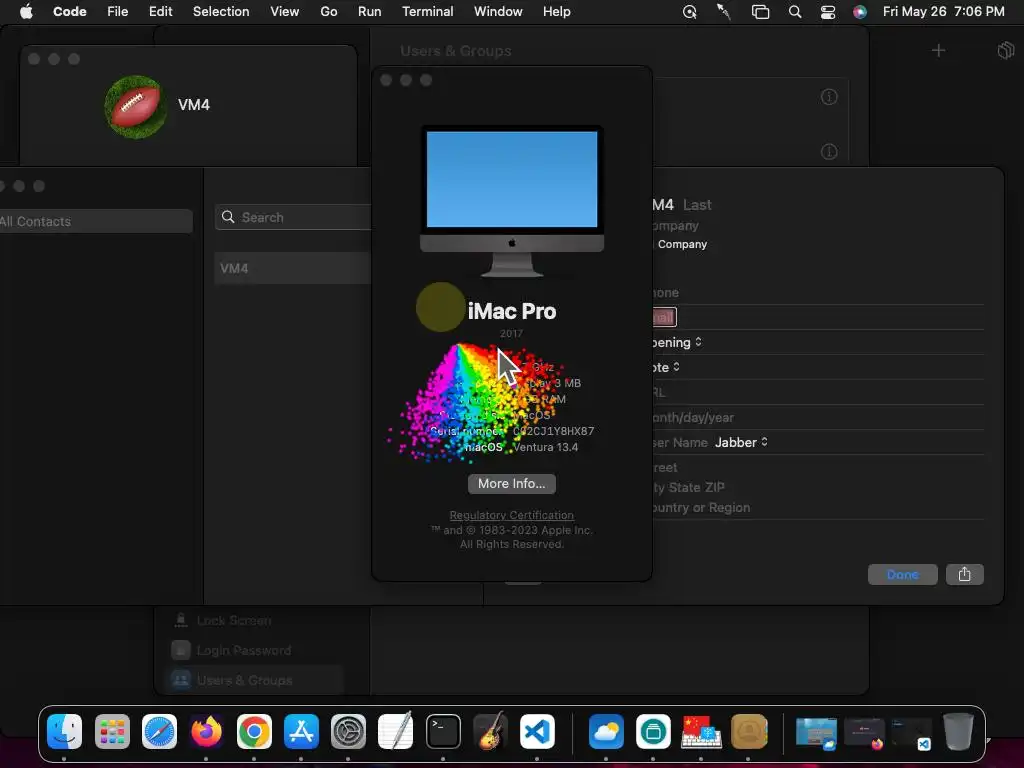The height and width of the screenshot is (768, 1024).
Task: Click the second info icon in Users & Groups
Action: (x=829, y=152)
